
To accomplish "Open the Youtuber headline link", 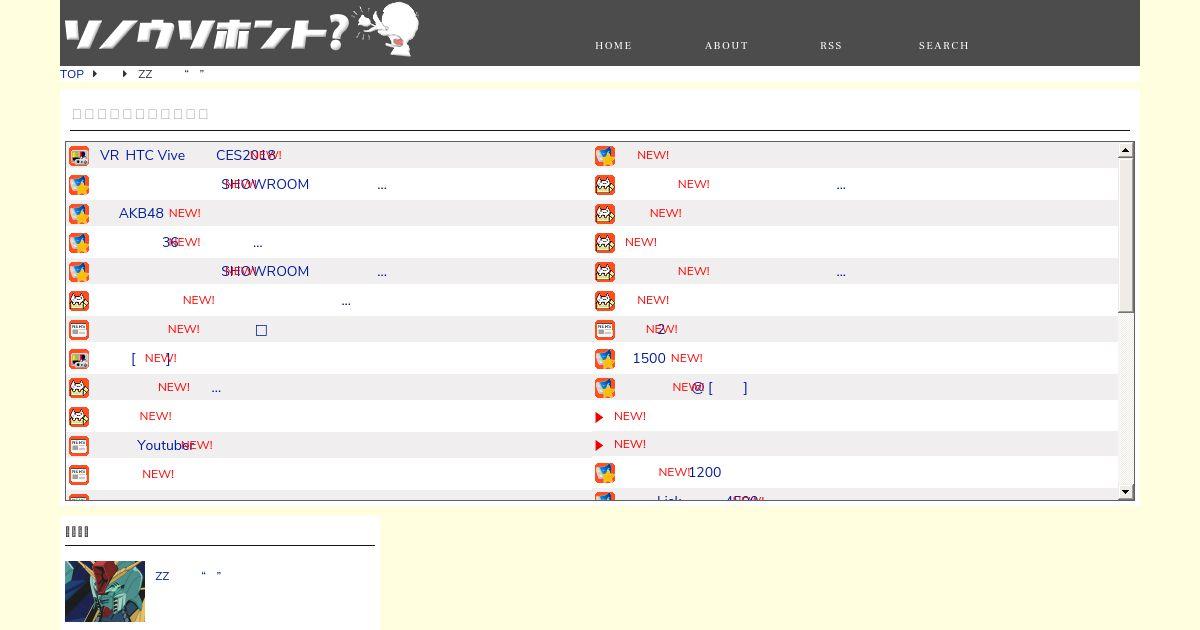I will [165, 445].
